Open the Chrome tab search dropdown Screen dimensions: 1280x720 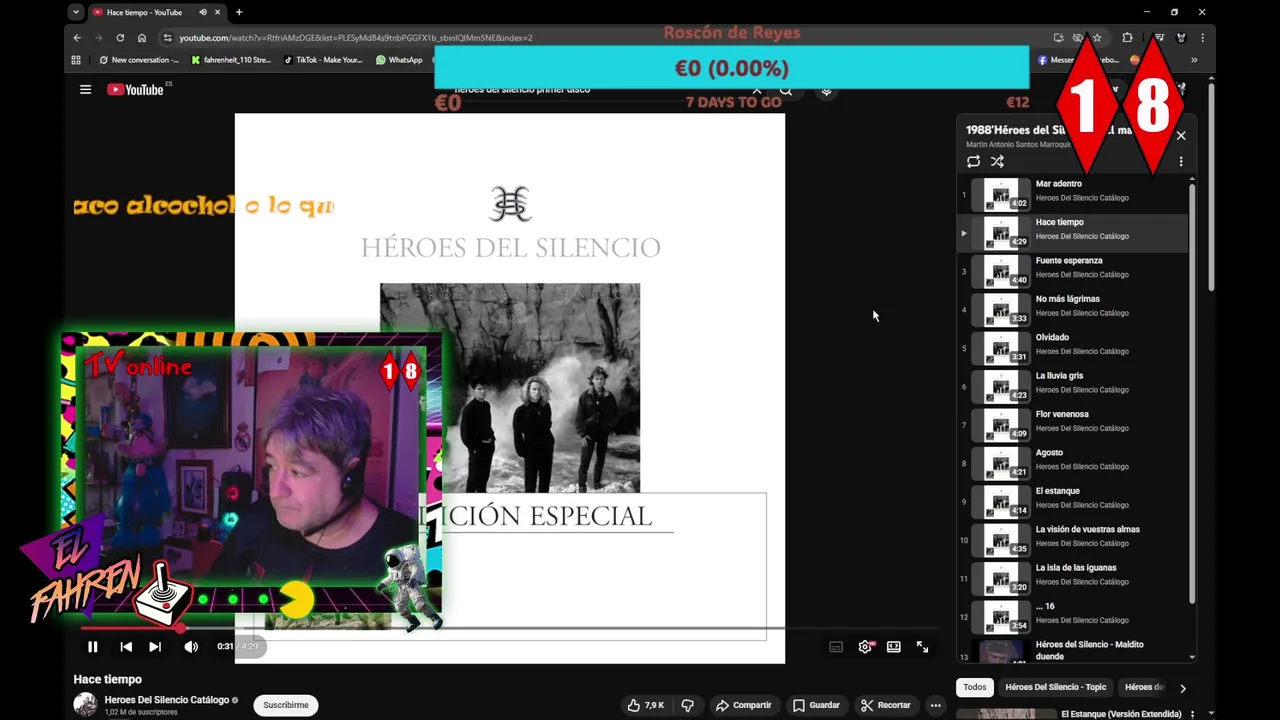click(76, 12)
